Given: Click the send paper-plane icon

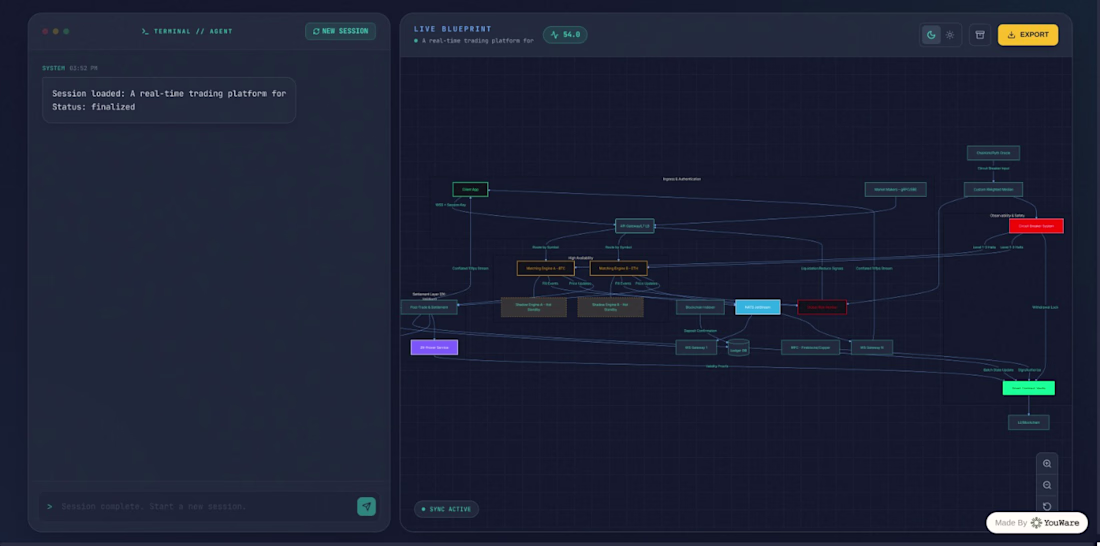Looking at the screenshot, I should point(366,506).
